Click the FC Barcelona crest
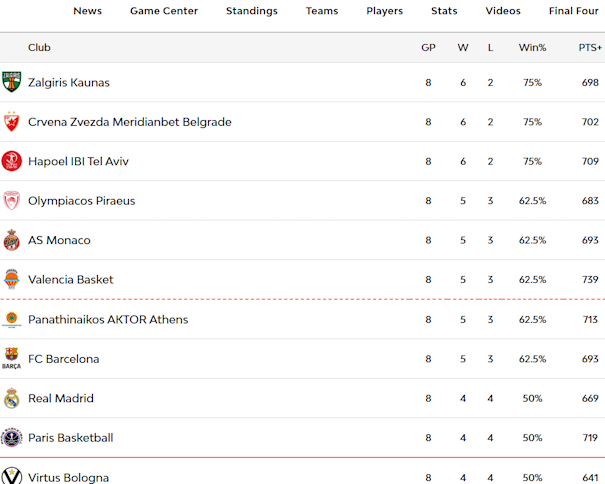The image size is (605, 484). (11, 359)
